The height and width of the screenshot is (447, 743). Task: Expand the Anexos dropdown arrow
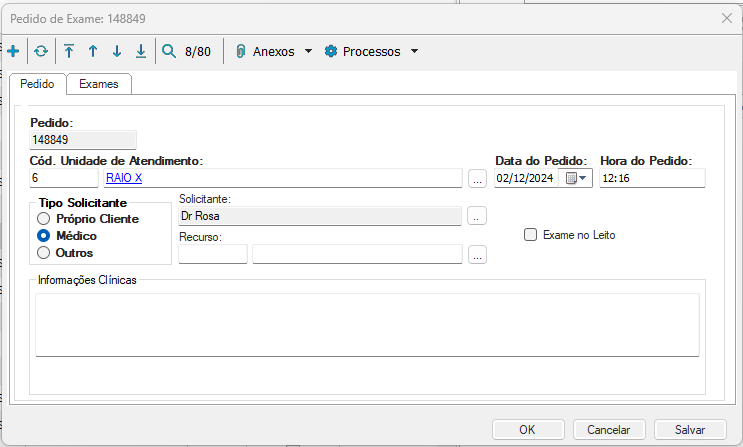pos(309,51)
